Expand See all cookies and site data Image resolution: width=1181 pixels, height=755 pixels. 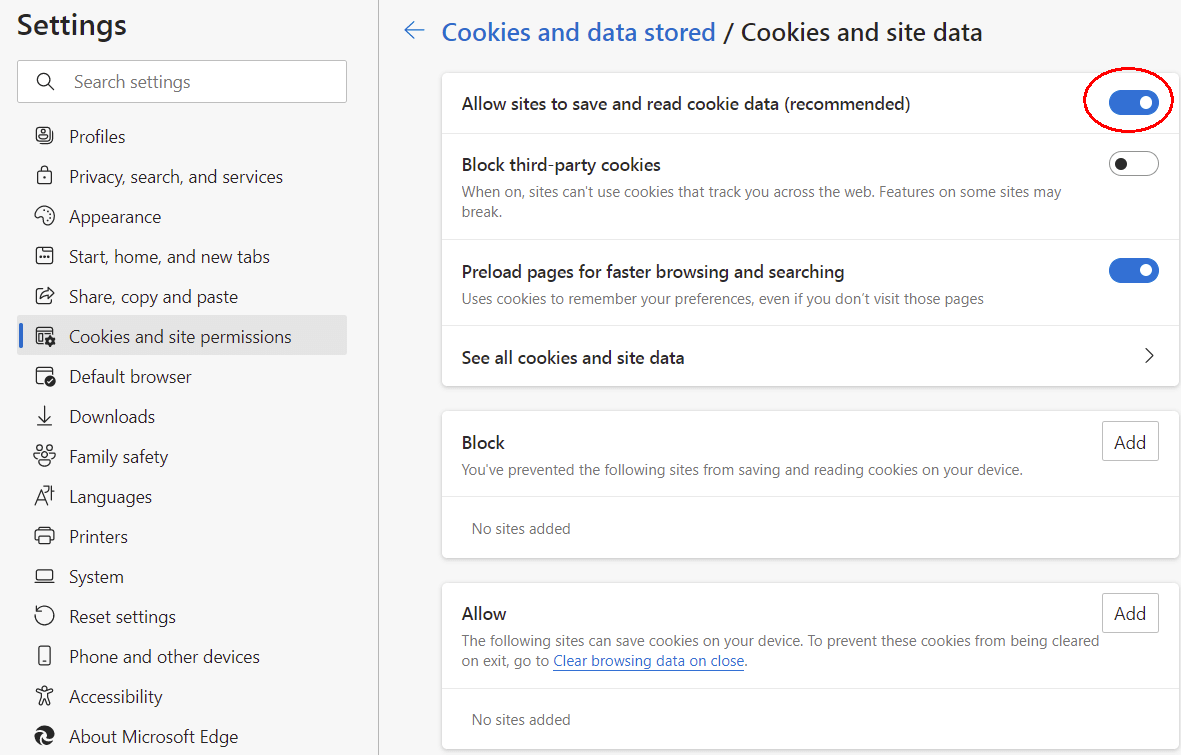[1148, 356]
